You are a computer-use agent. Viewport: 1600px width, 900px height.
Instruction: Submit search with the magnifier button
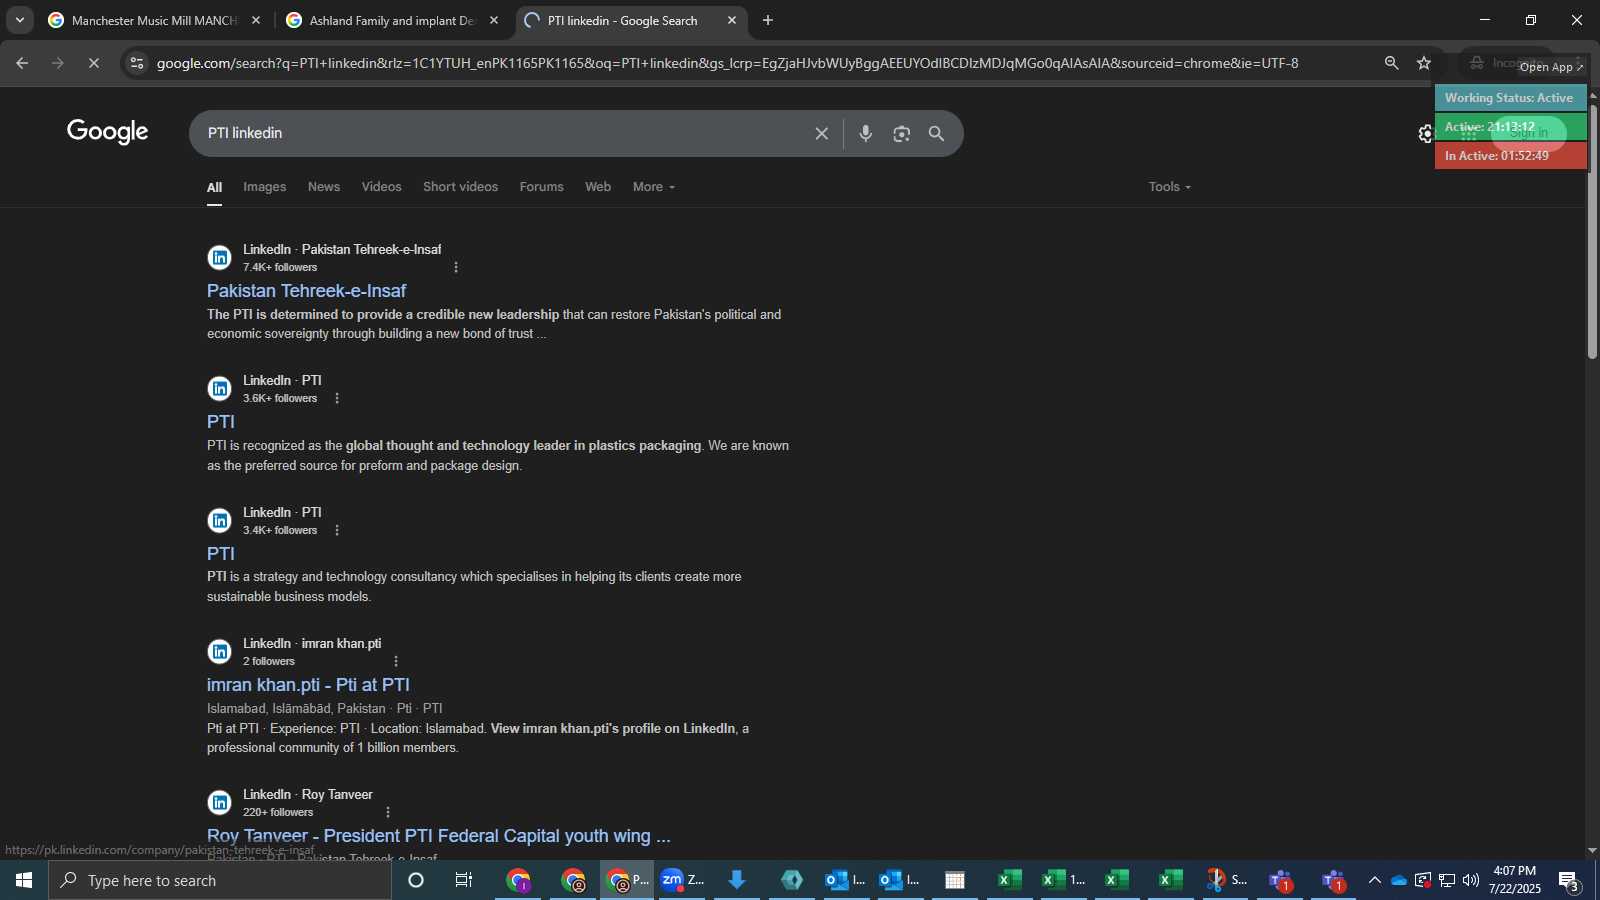click(x=937, y=133)
